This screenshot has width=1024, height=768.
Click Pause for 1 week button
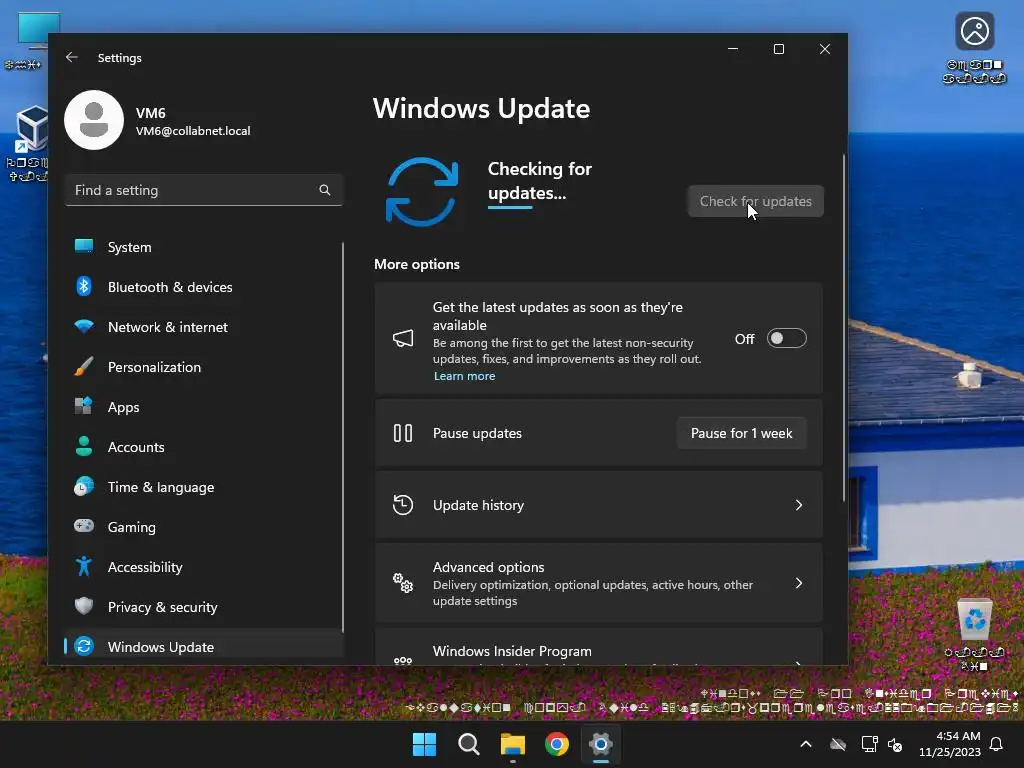[x=741, y=433]
